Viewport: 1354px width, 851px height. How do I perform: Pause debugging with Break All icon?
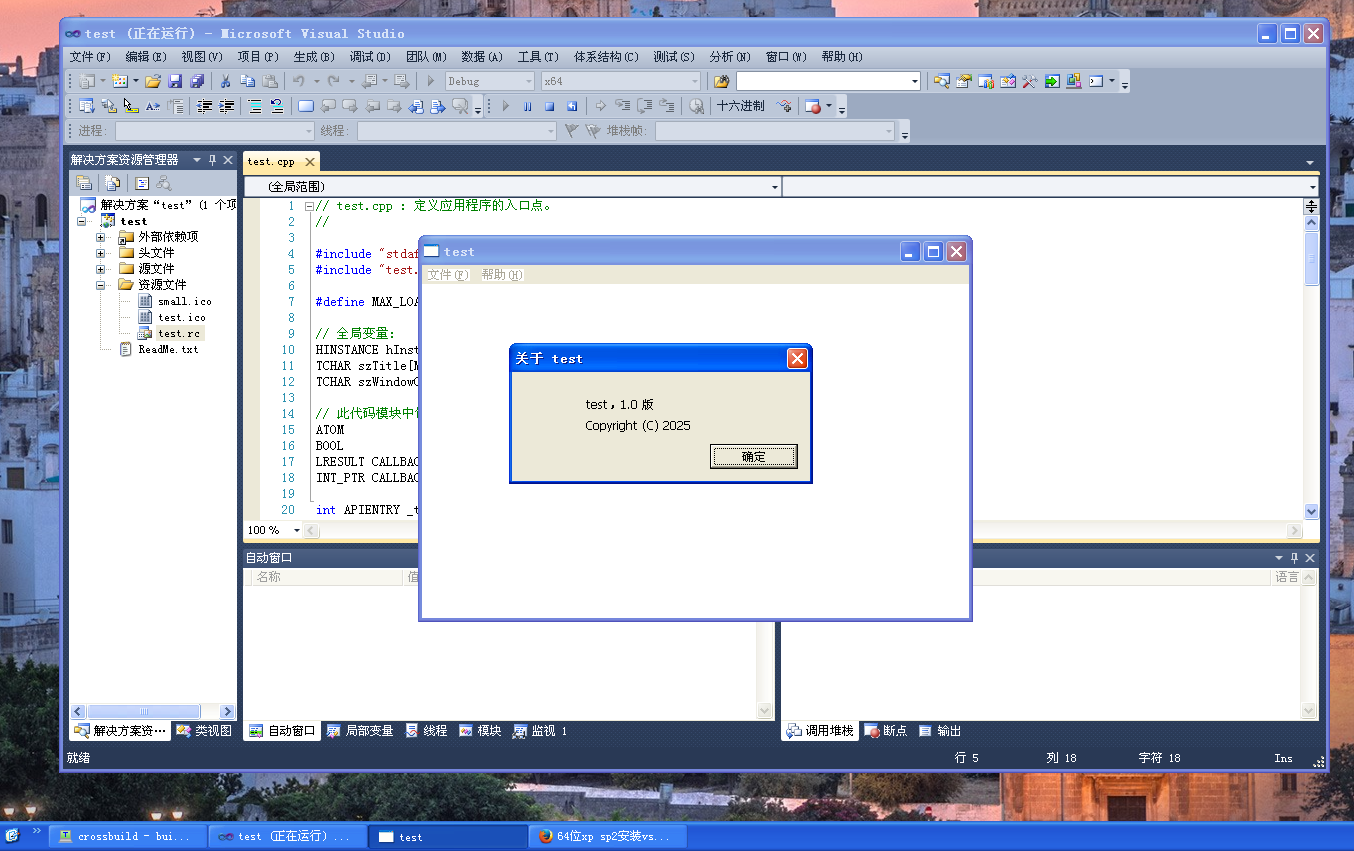[528, 106]
